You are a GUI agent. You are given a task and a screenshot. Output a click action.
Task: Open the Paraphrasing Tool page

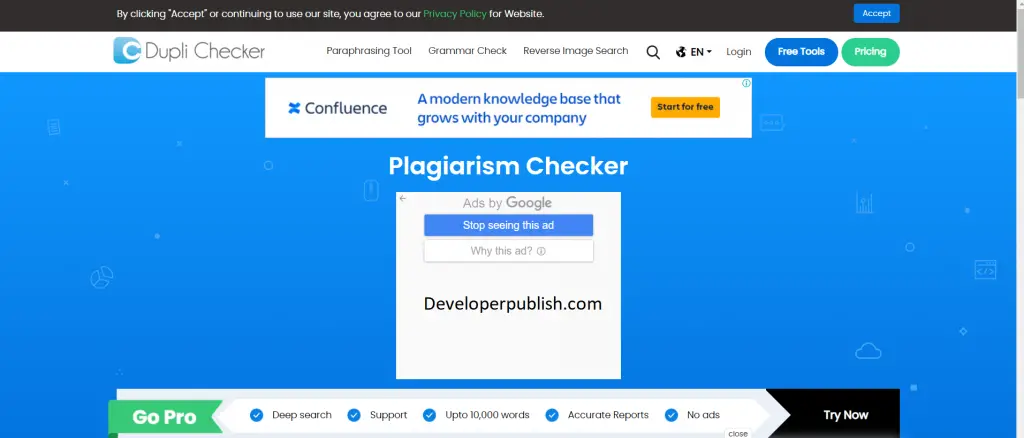[x=369, y=51]
